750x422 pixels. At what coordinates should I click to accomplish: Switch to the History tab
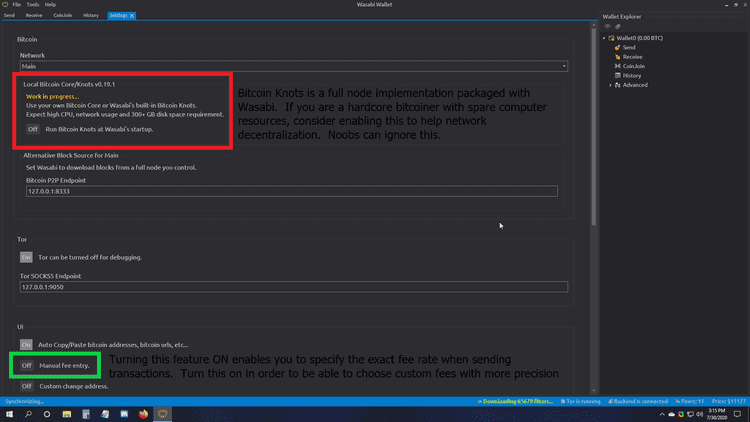pos(90,15)
